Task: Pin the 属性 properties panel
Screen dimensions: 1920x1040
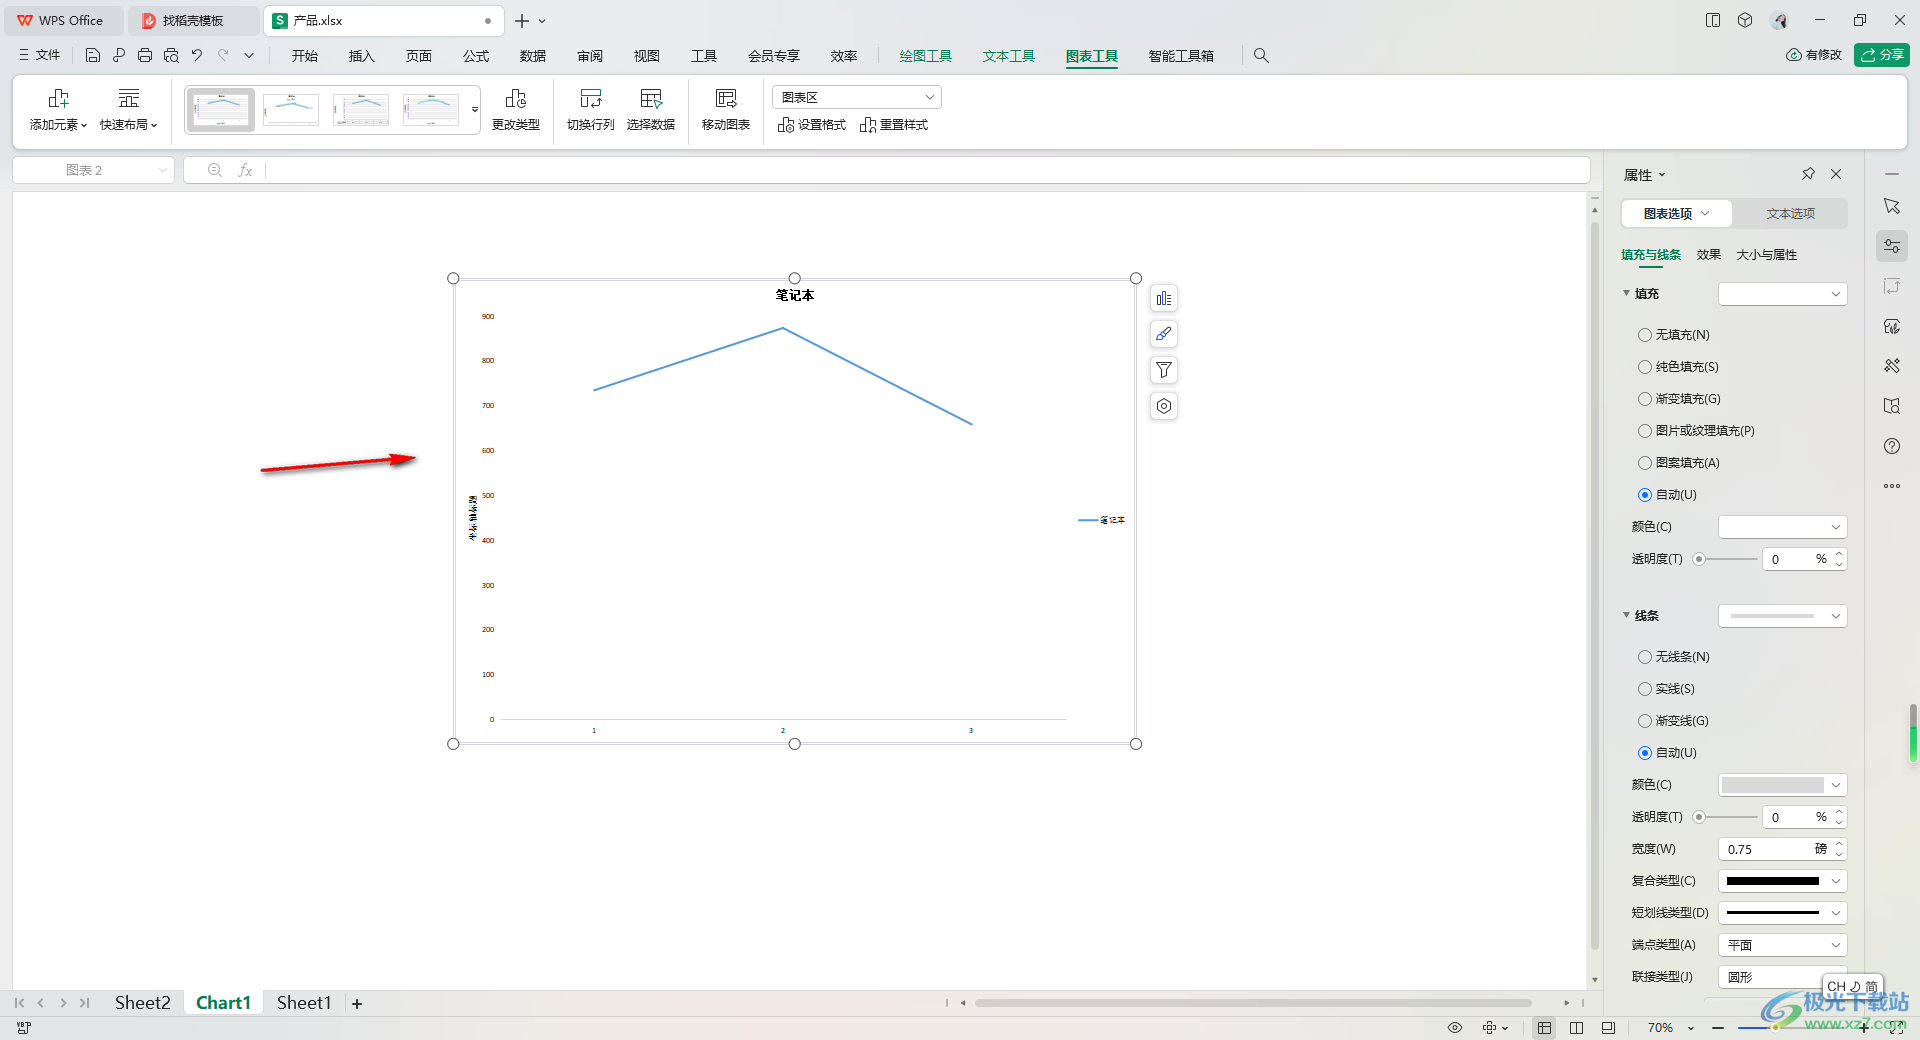Action: click(x=1808, y=174)
